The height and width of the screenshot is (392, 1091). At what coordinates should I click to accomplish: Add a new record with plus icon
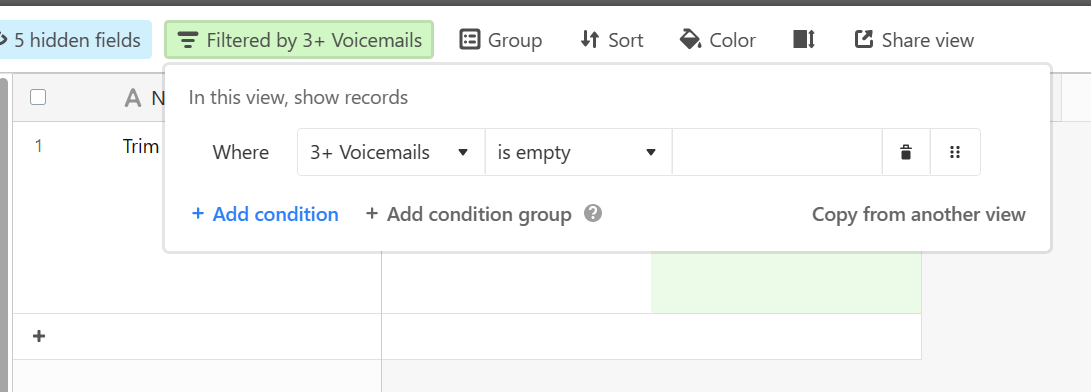(39, 336)
